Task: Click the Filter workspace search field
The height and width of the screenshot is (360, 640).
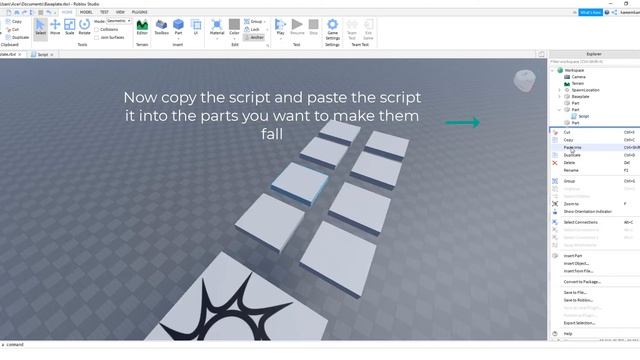Action: 595,62
